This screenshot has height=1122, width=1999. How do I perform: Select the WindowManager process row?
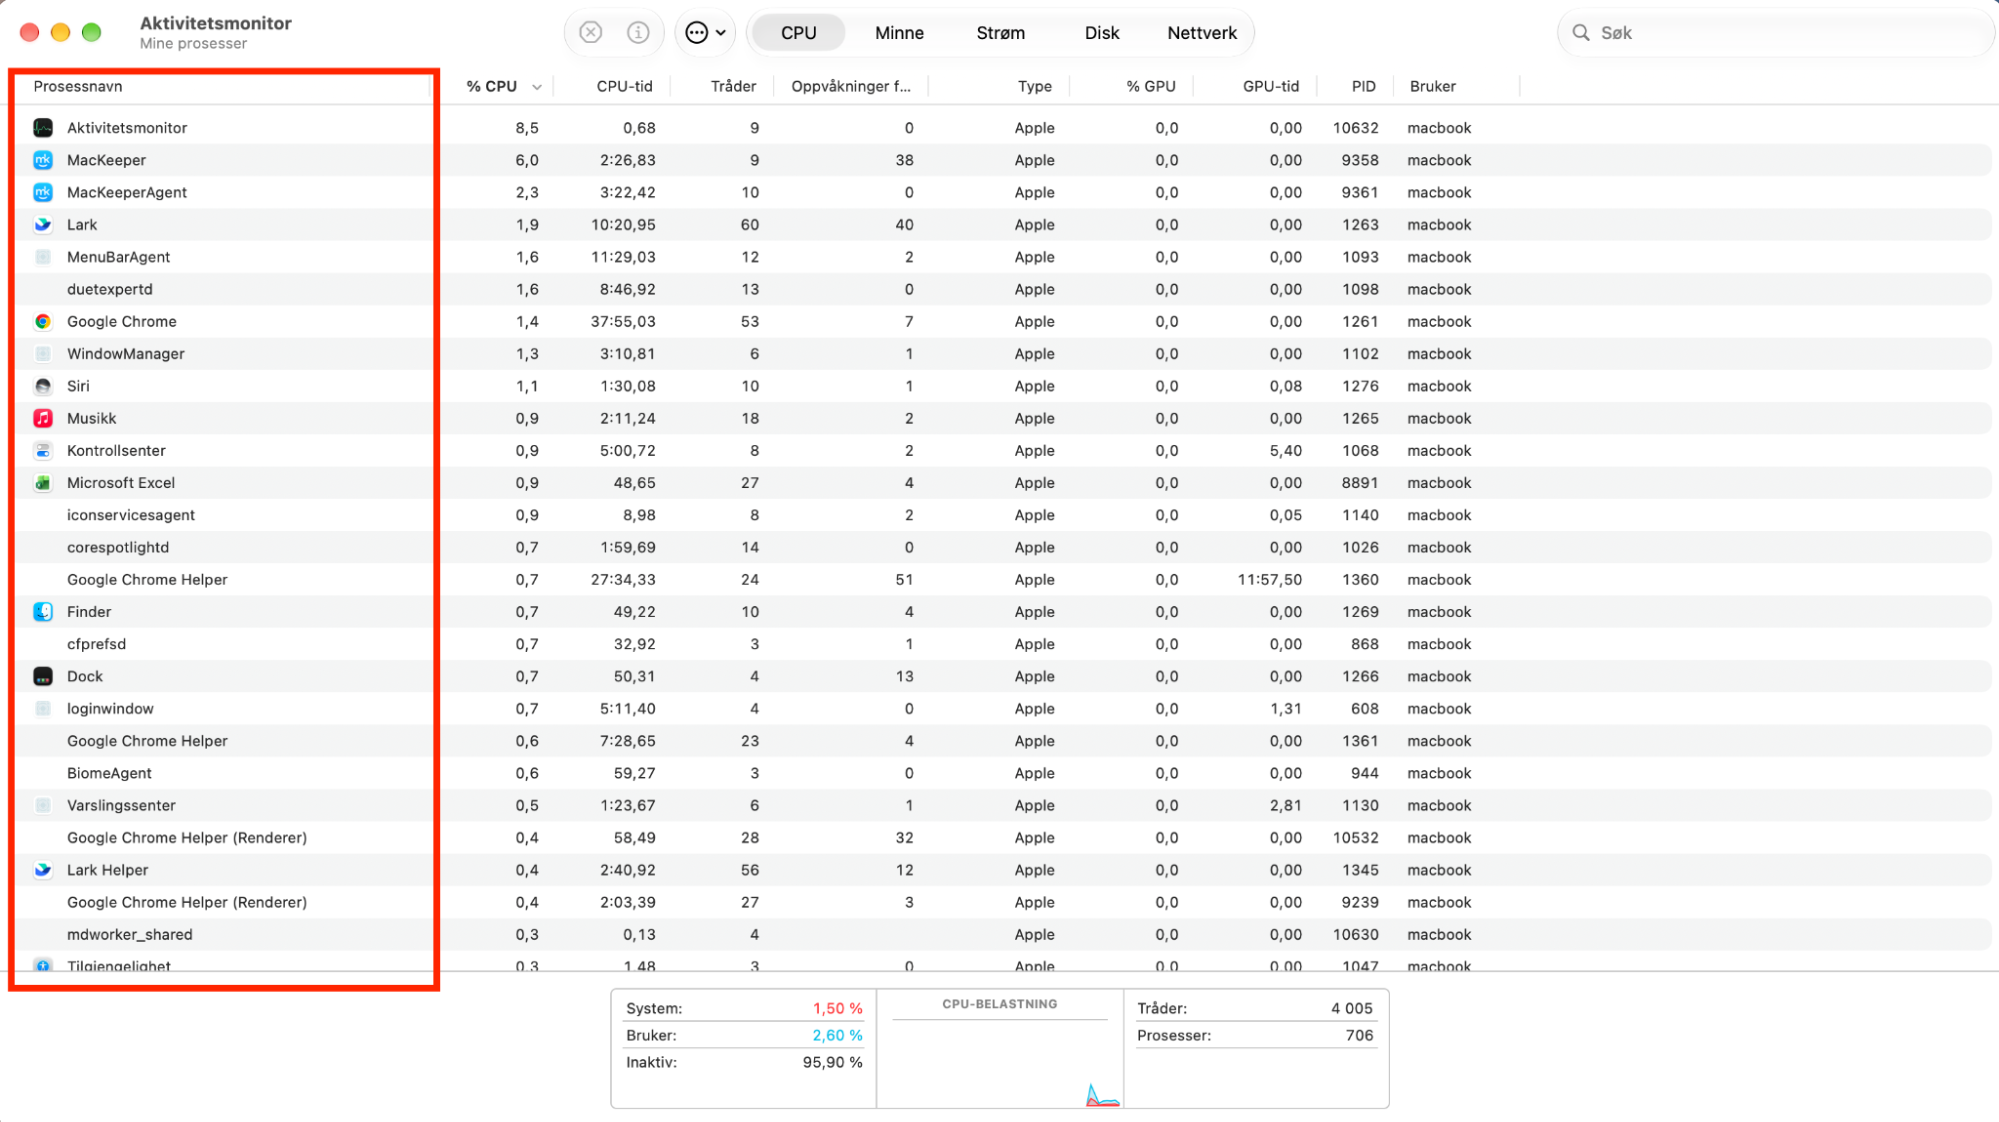[1003, 354]
